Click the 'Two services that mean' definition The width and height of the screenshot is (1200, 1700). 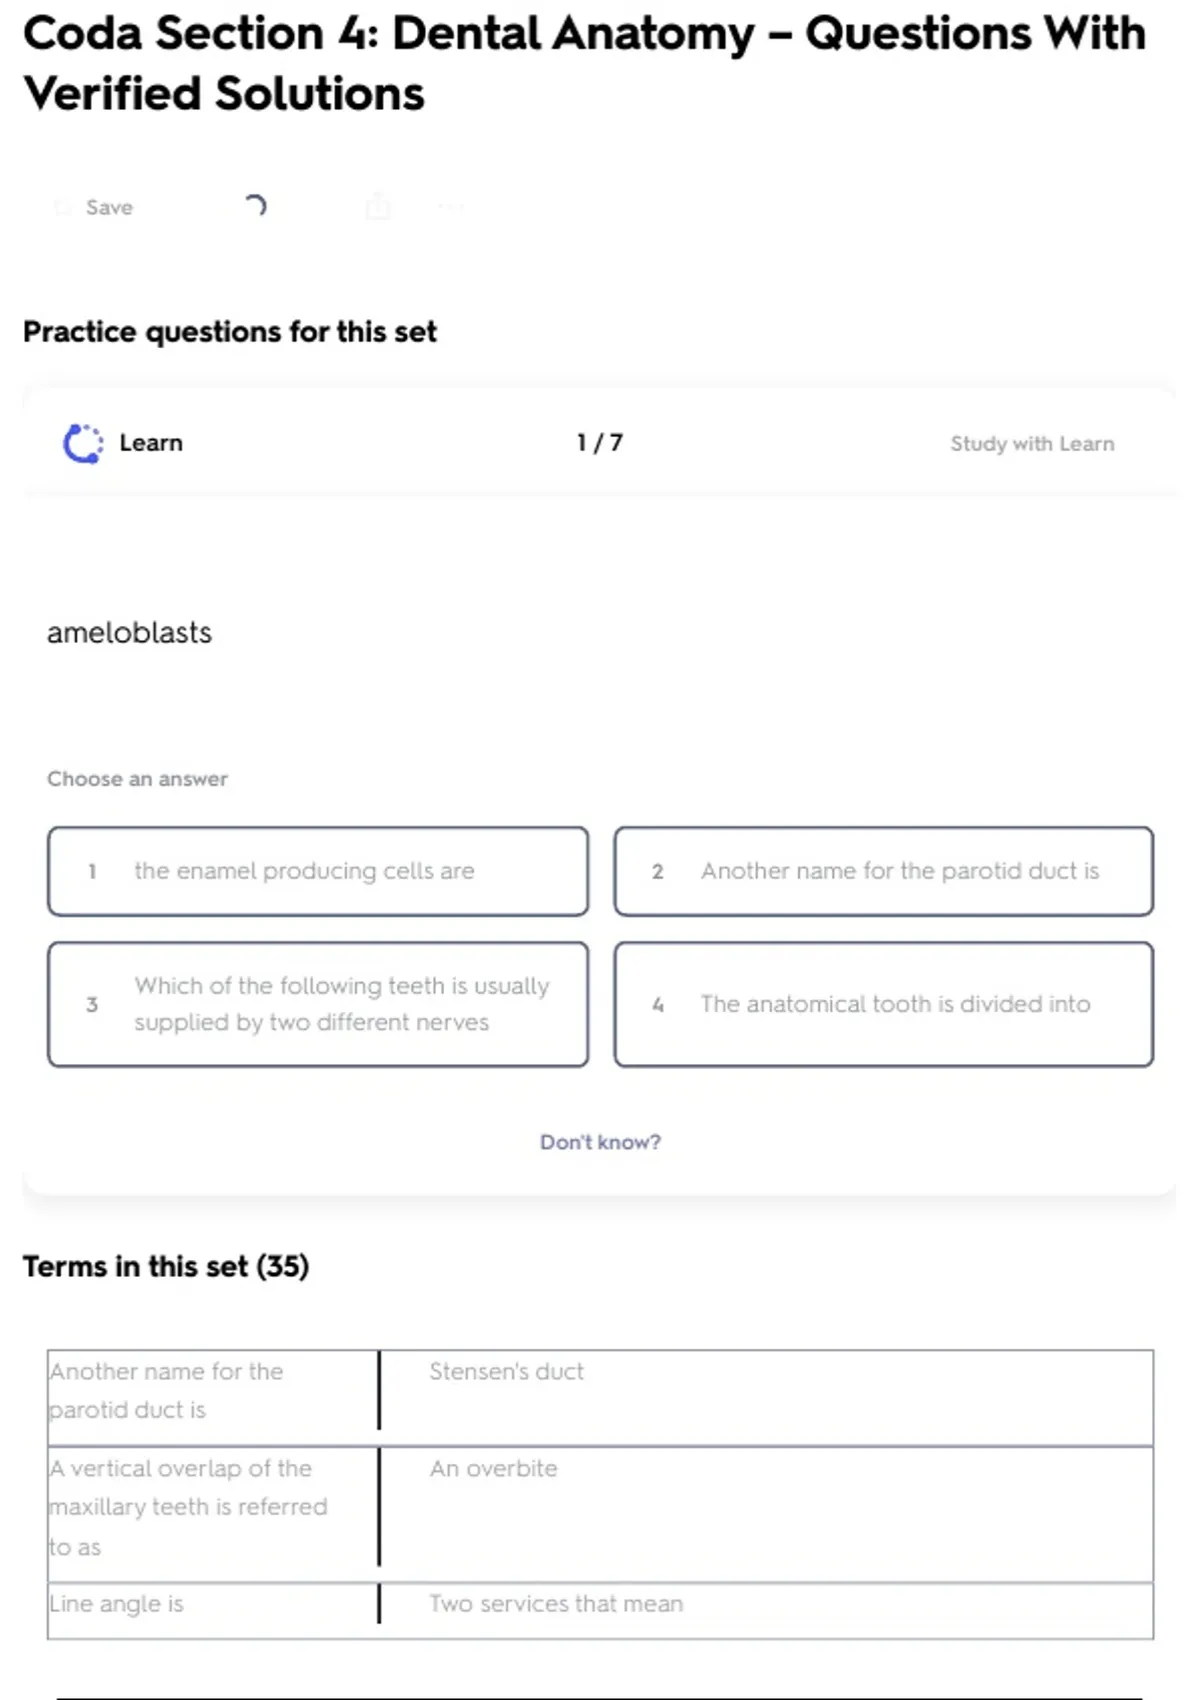(556, 1604)
